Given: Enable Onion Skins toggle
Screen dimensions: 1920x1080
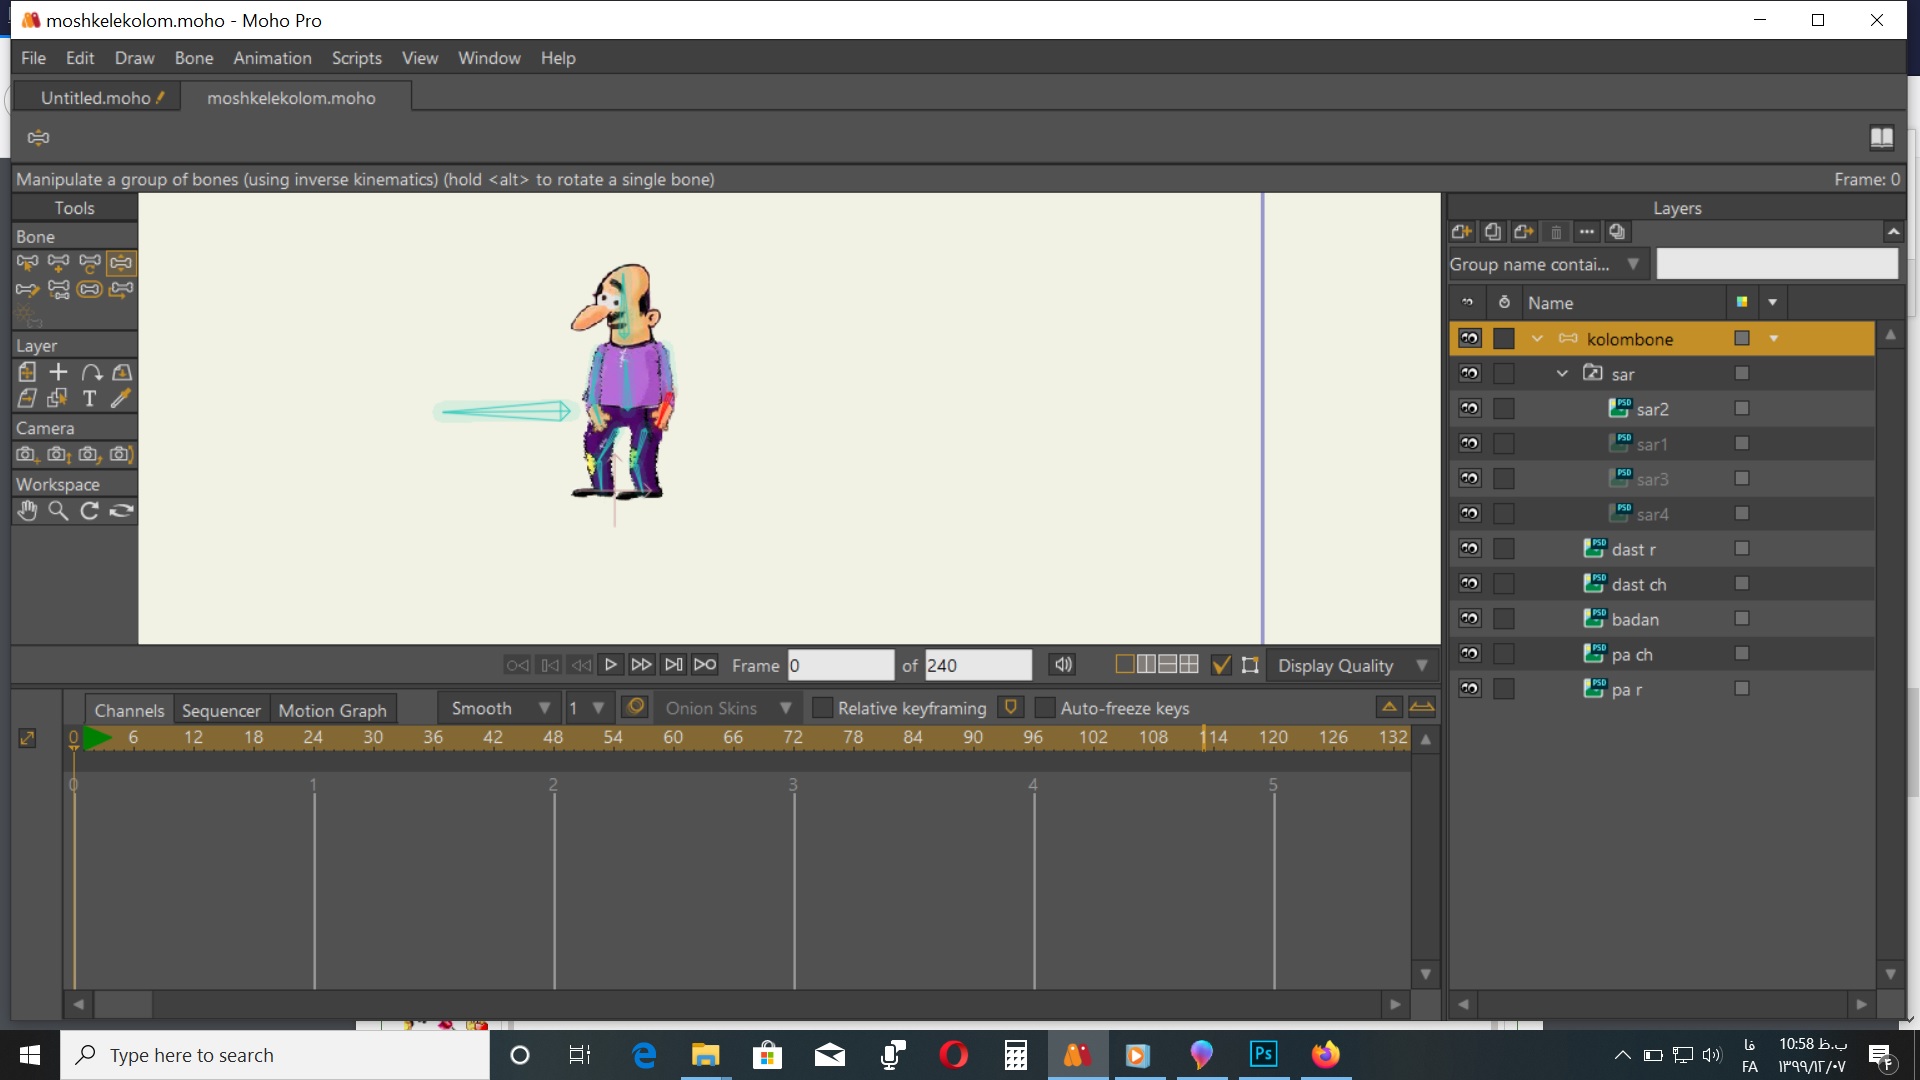Looking at the screenshot, I should click(634, 708).
